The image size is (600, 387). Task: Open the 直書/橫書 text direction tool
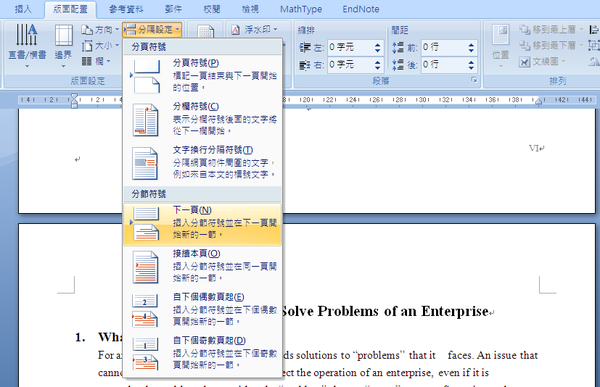pos(27,46)
